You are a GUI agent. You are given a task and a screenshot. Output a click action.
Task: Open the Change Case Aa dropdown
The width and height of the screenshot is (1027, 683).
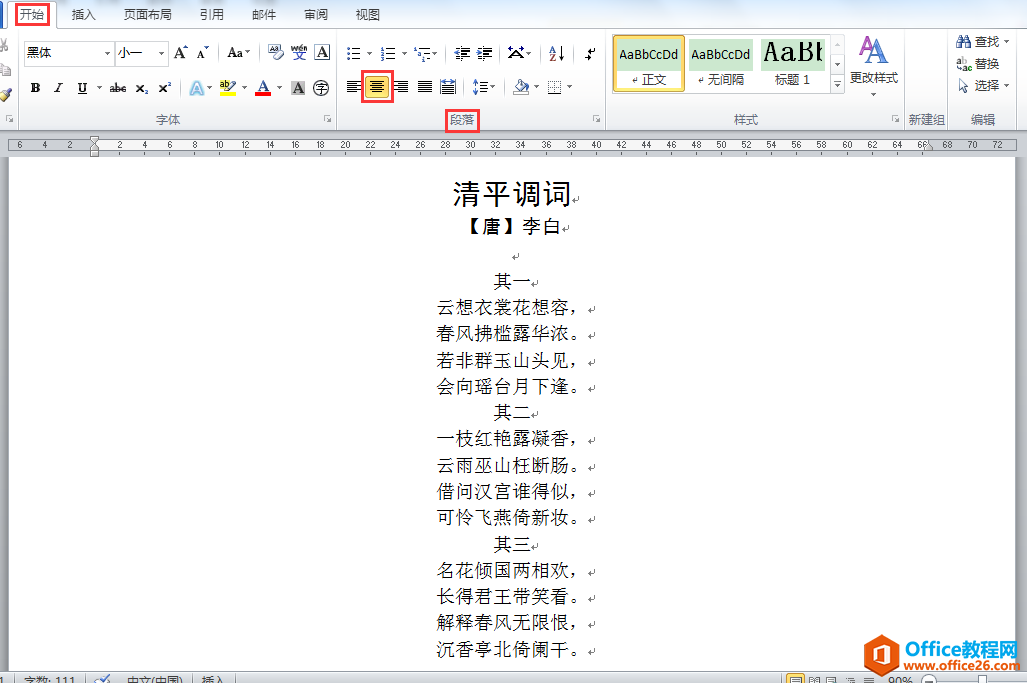238,53
